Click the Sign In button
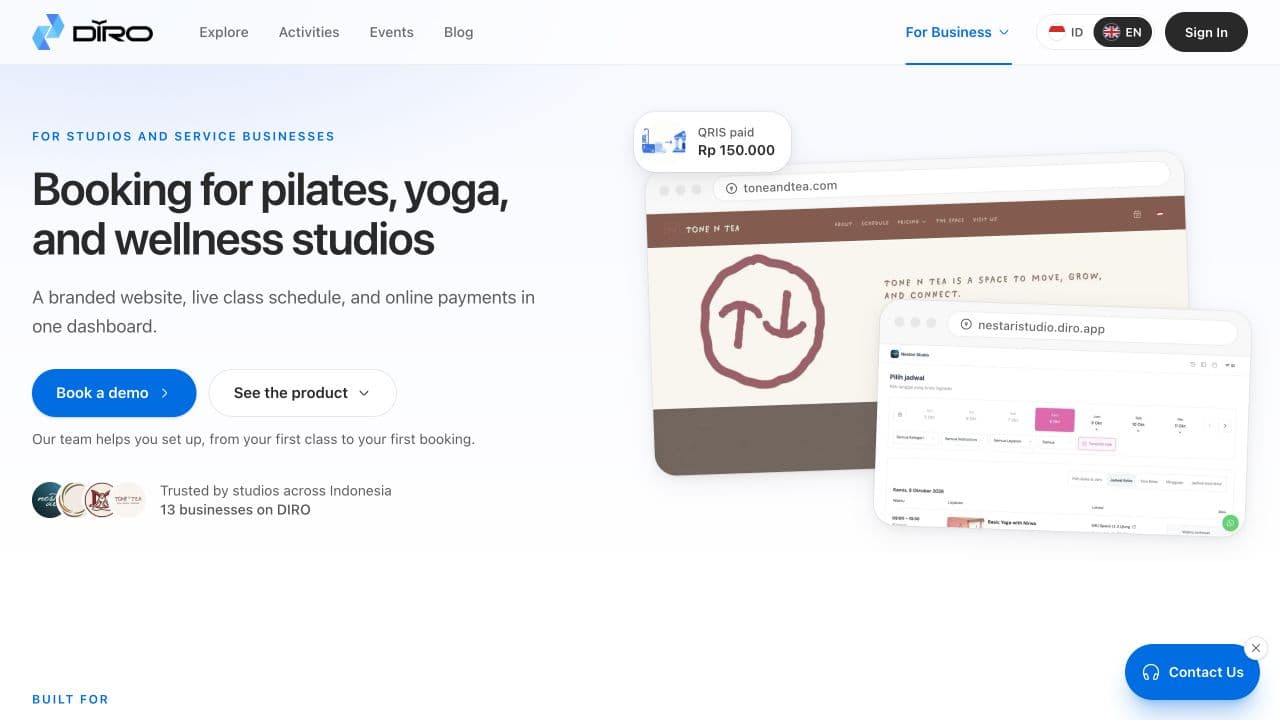Image resolution: width=1280 pixels, height=720 pixels. tap(1206, 32)
